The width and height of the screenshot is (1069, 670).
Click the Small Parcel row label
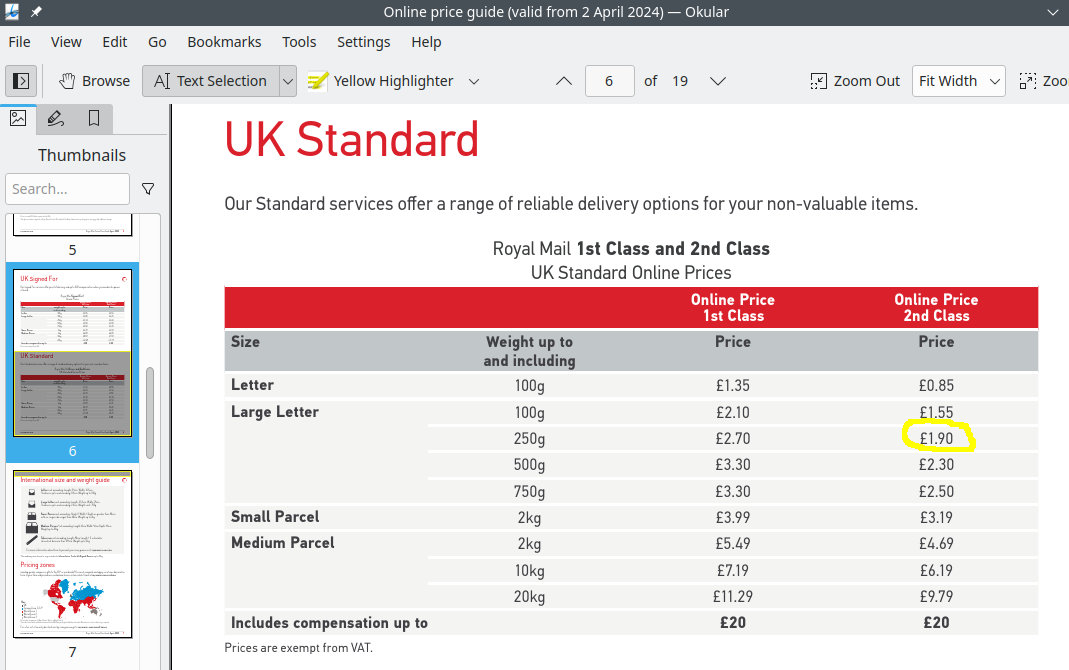pos(275,517)
